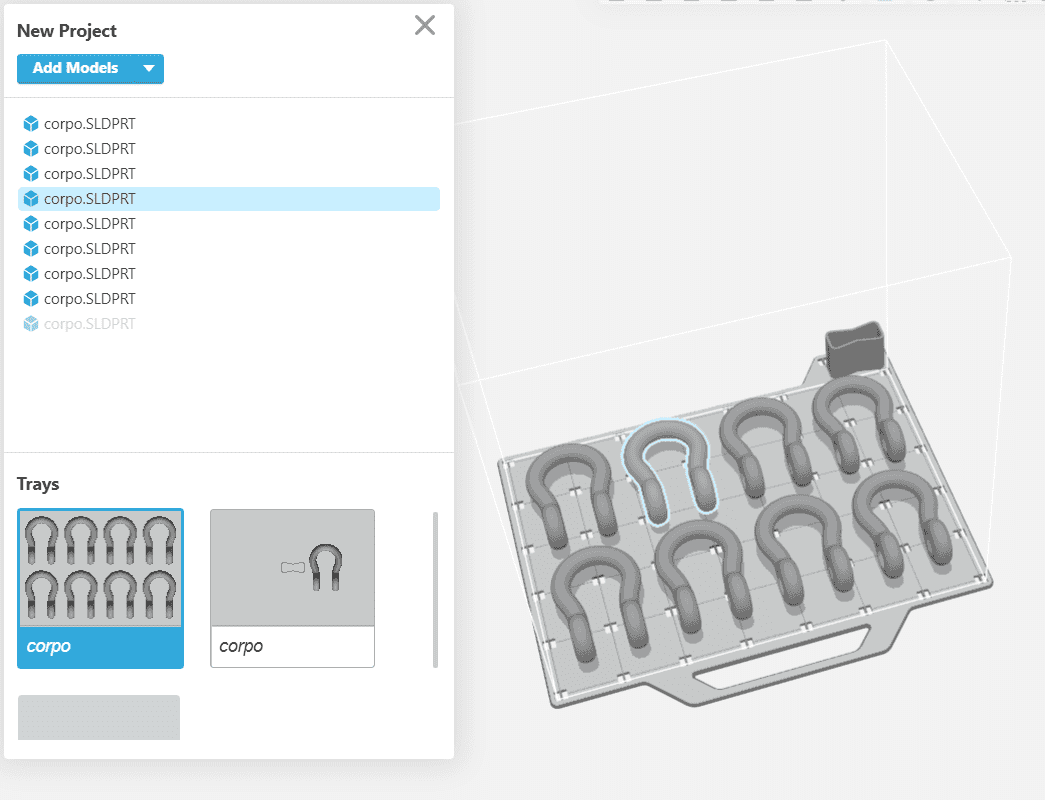Click the highlighted shackle model in the viewport

668,465
